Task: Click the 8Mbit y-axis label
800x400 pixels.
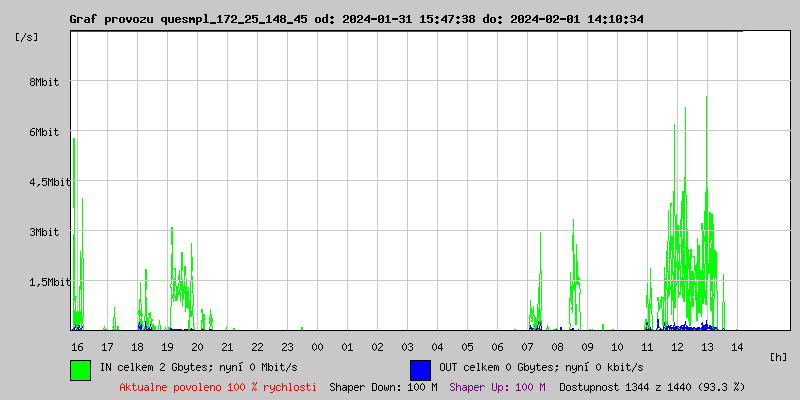Action: pyautogui.click(x=43, y=82)
